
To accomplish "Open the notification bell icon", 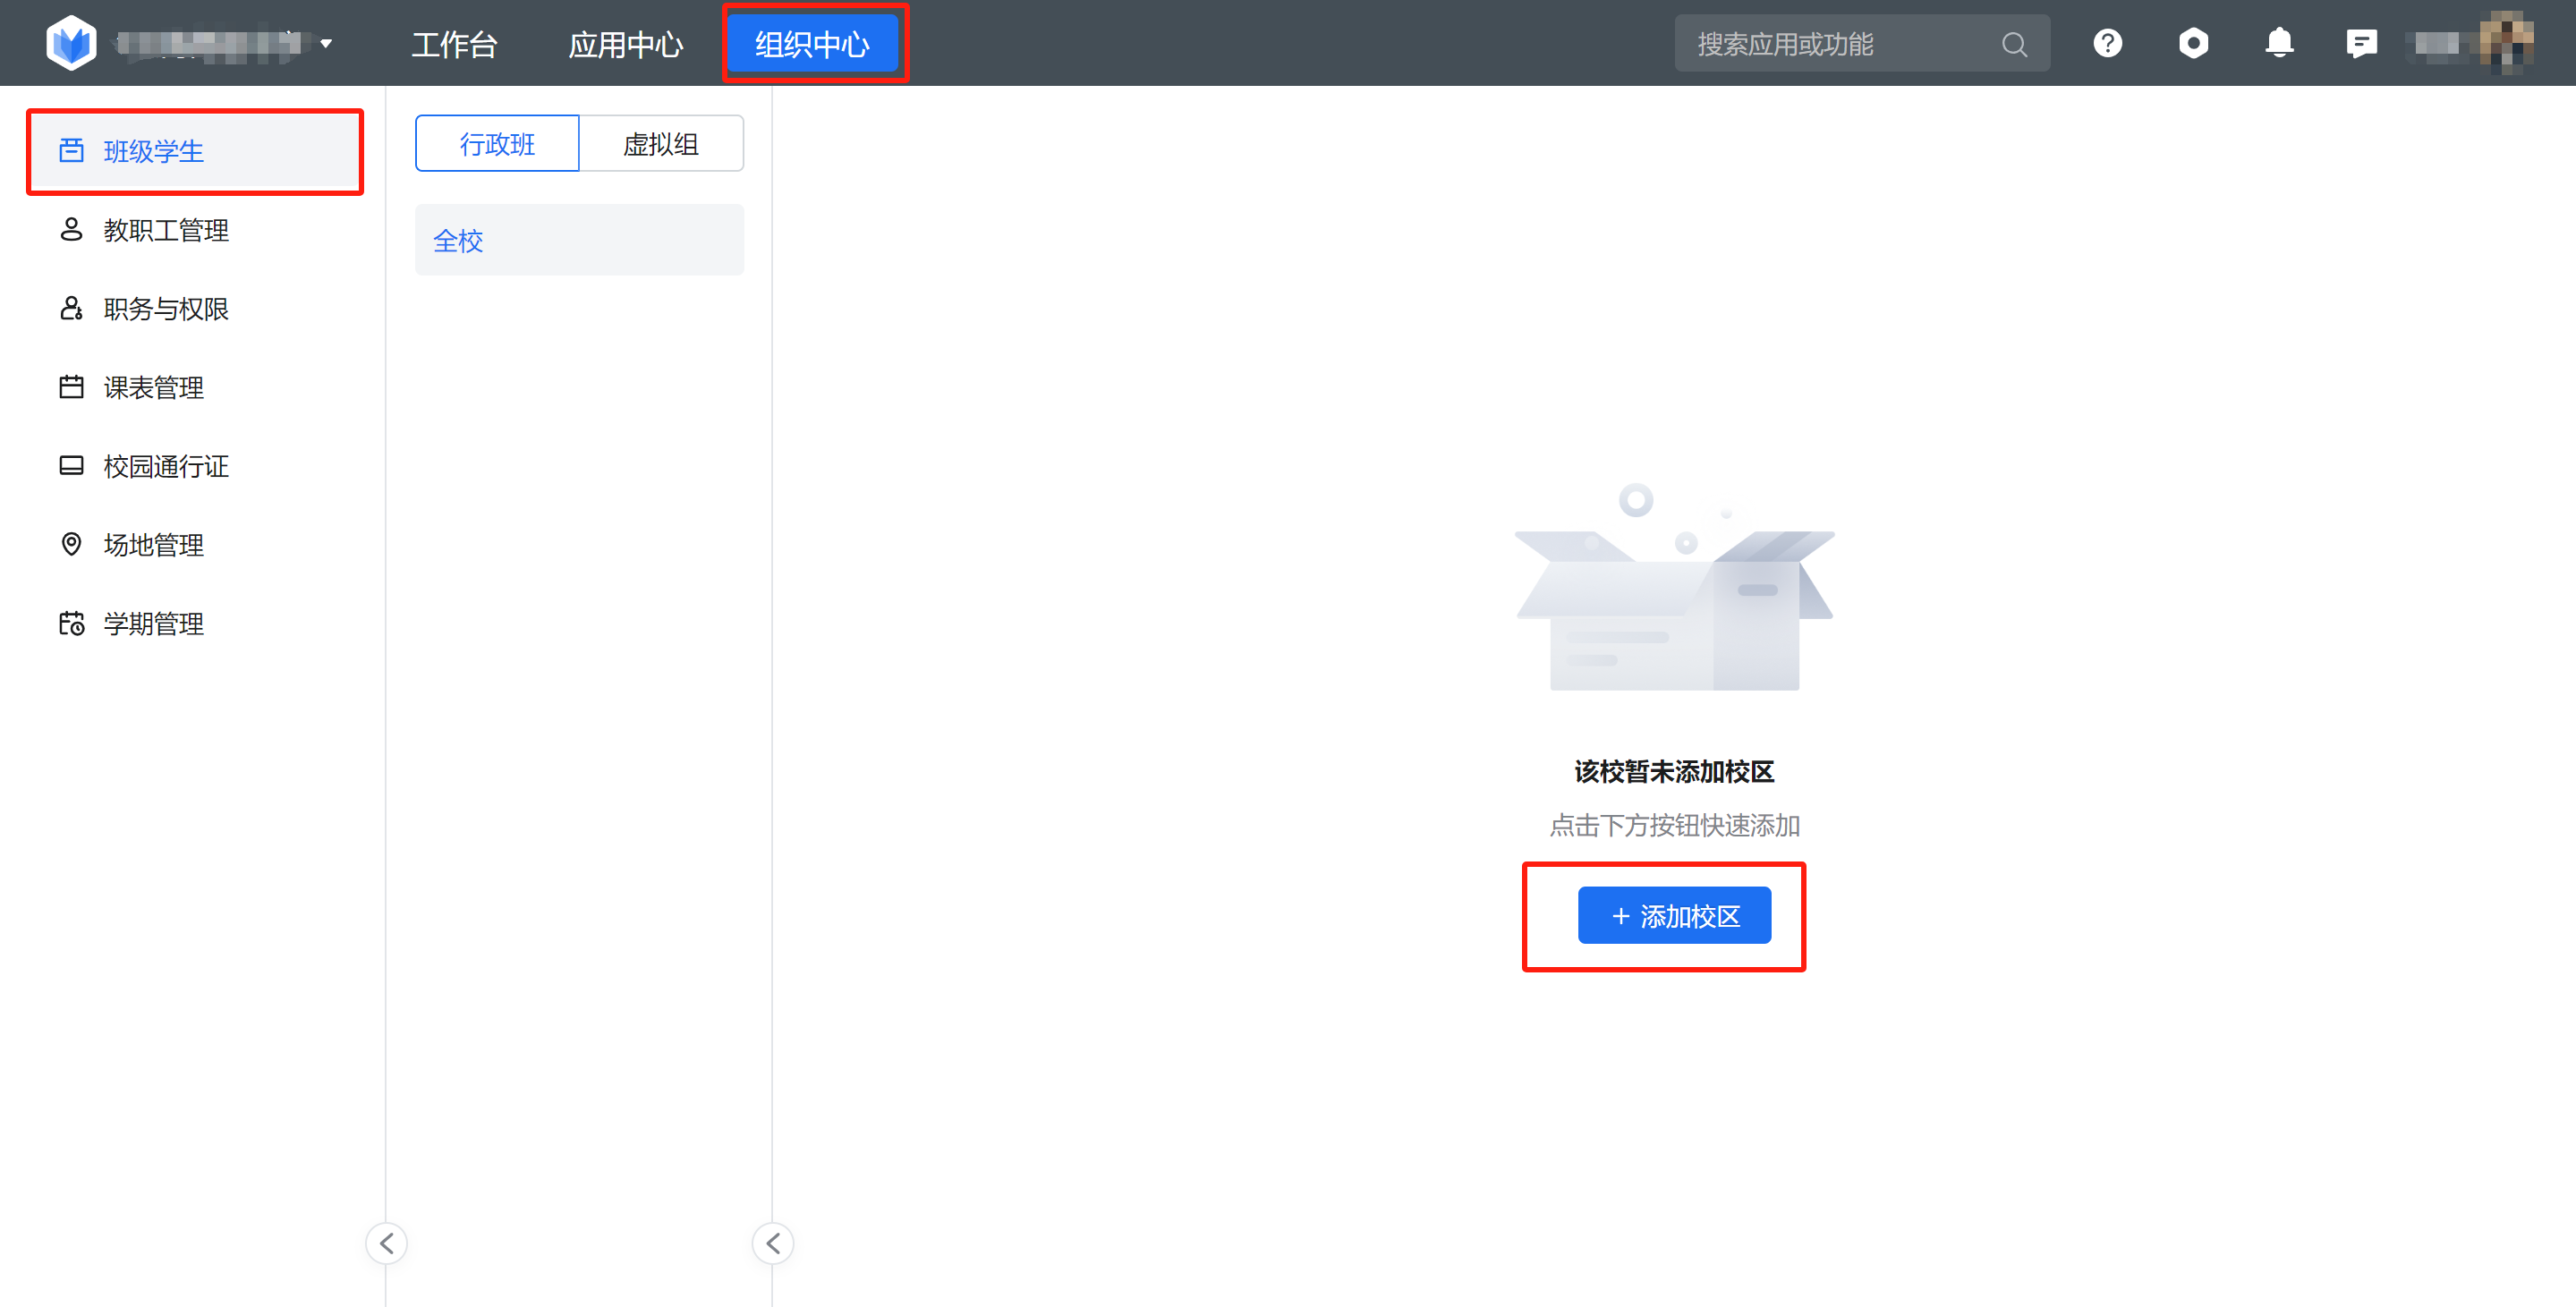I will (x=2279, y=43).
